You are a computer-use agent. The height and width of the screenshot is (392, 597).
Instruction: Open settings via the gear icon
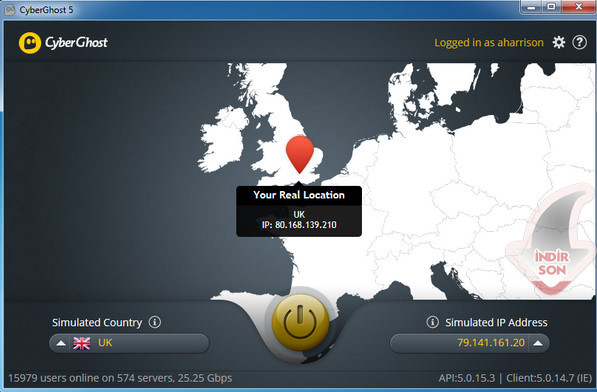tap(559, 42)
